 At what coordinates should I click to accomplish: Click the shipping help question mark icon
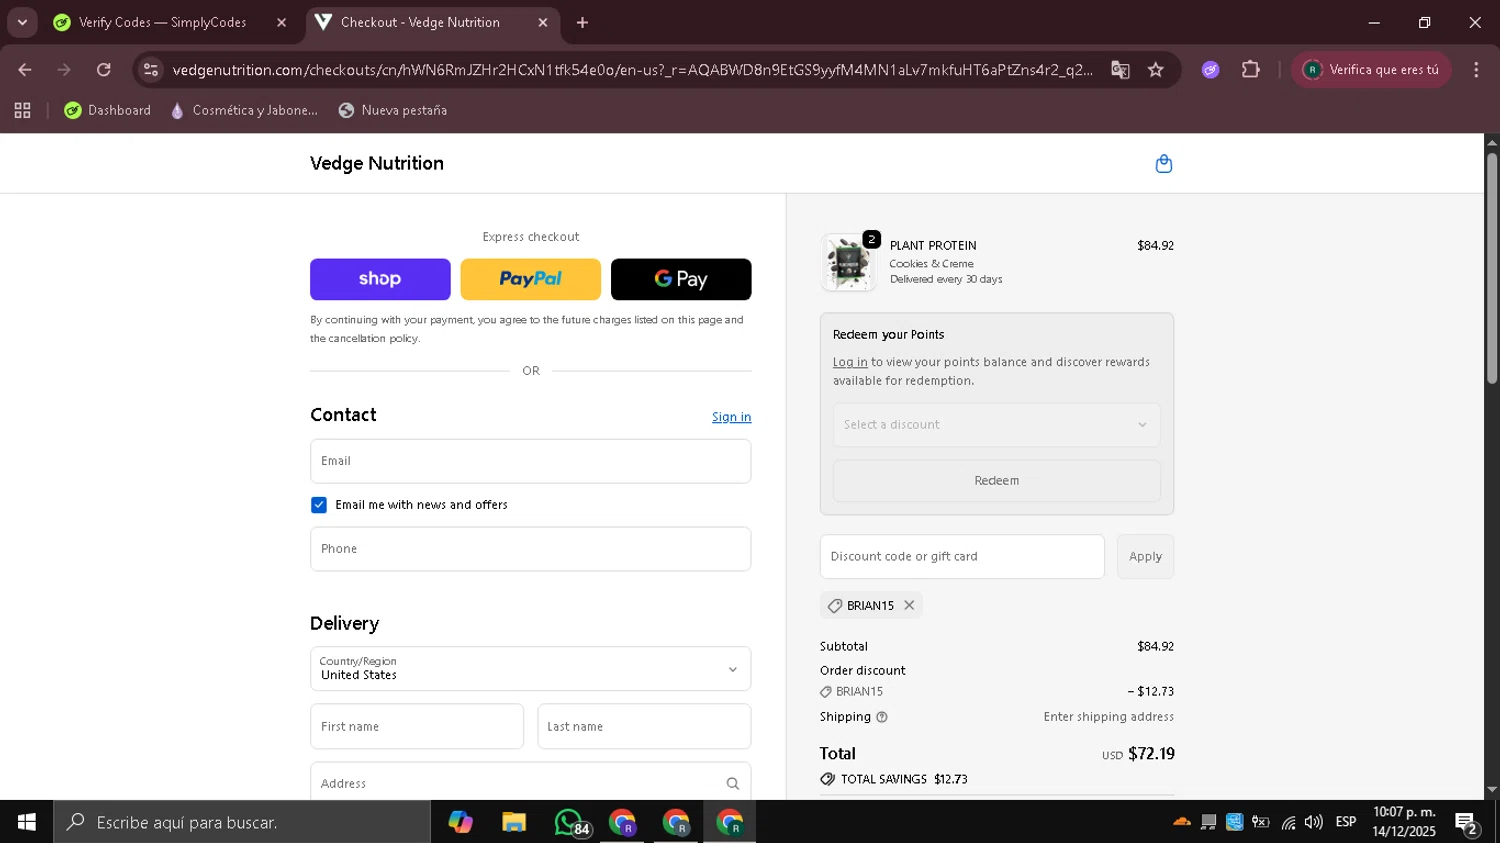[x=882, y=717]
